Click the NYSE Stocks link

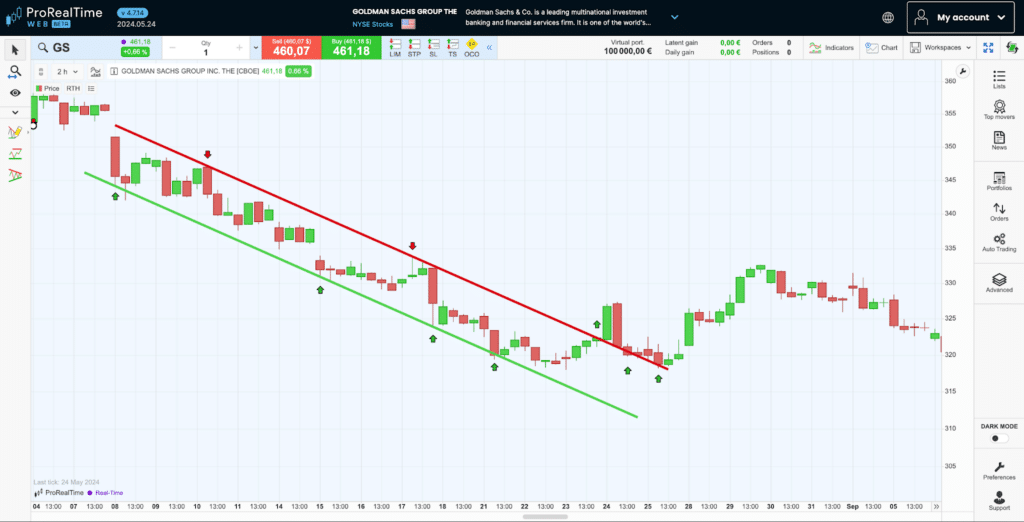pos(372,24)
